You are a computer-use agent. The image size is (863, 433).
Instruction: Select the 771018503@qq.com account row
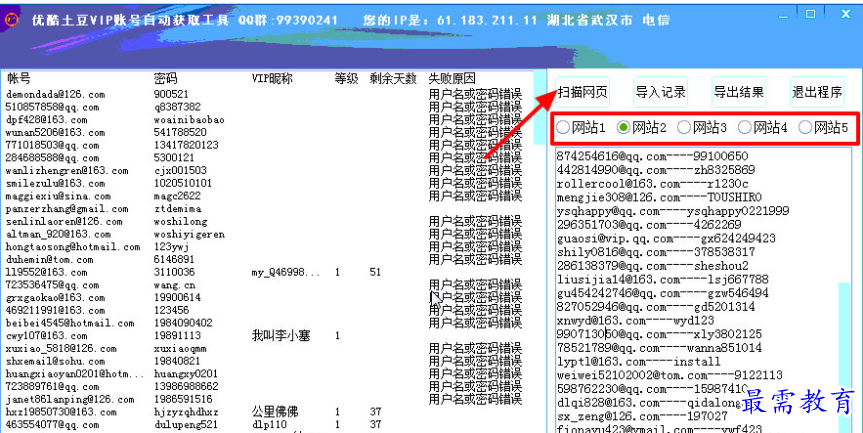tap(264, 145)
